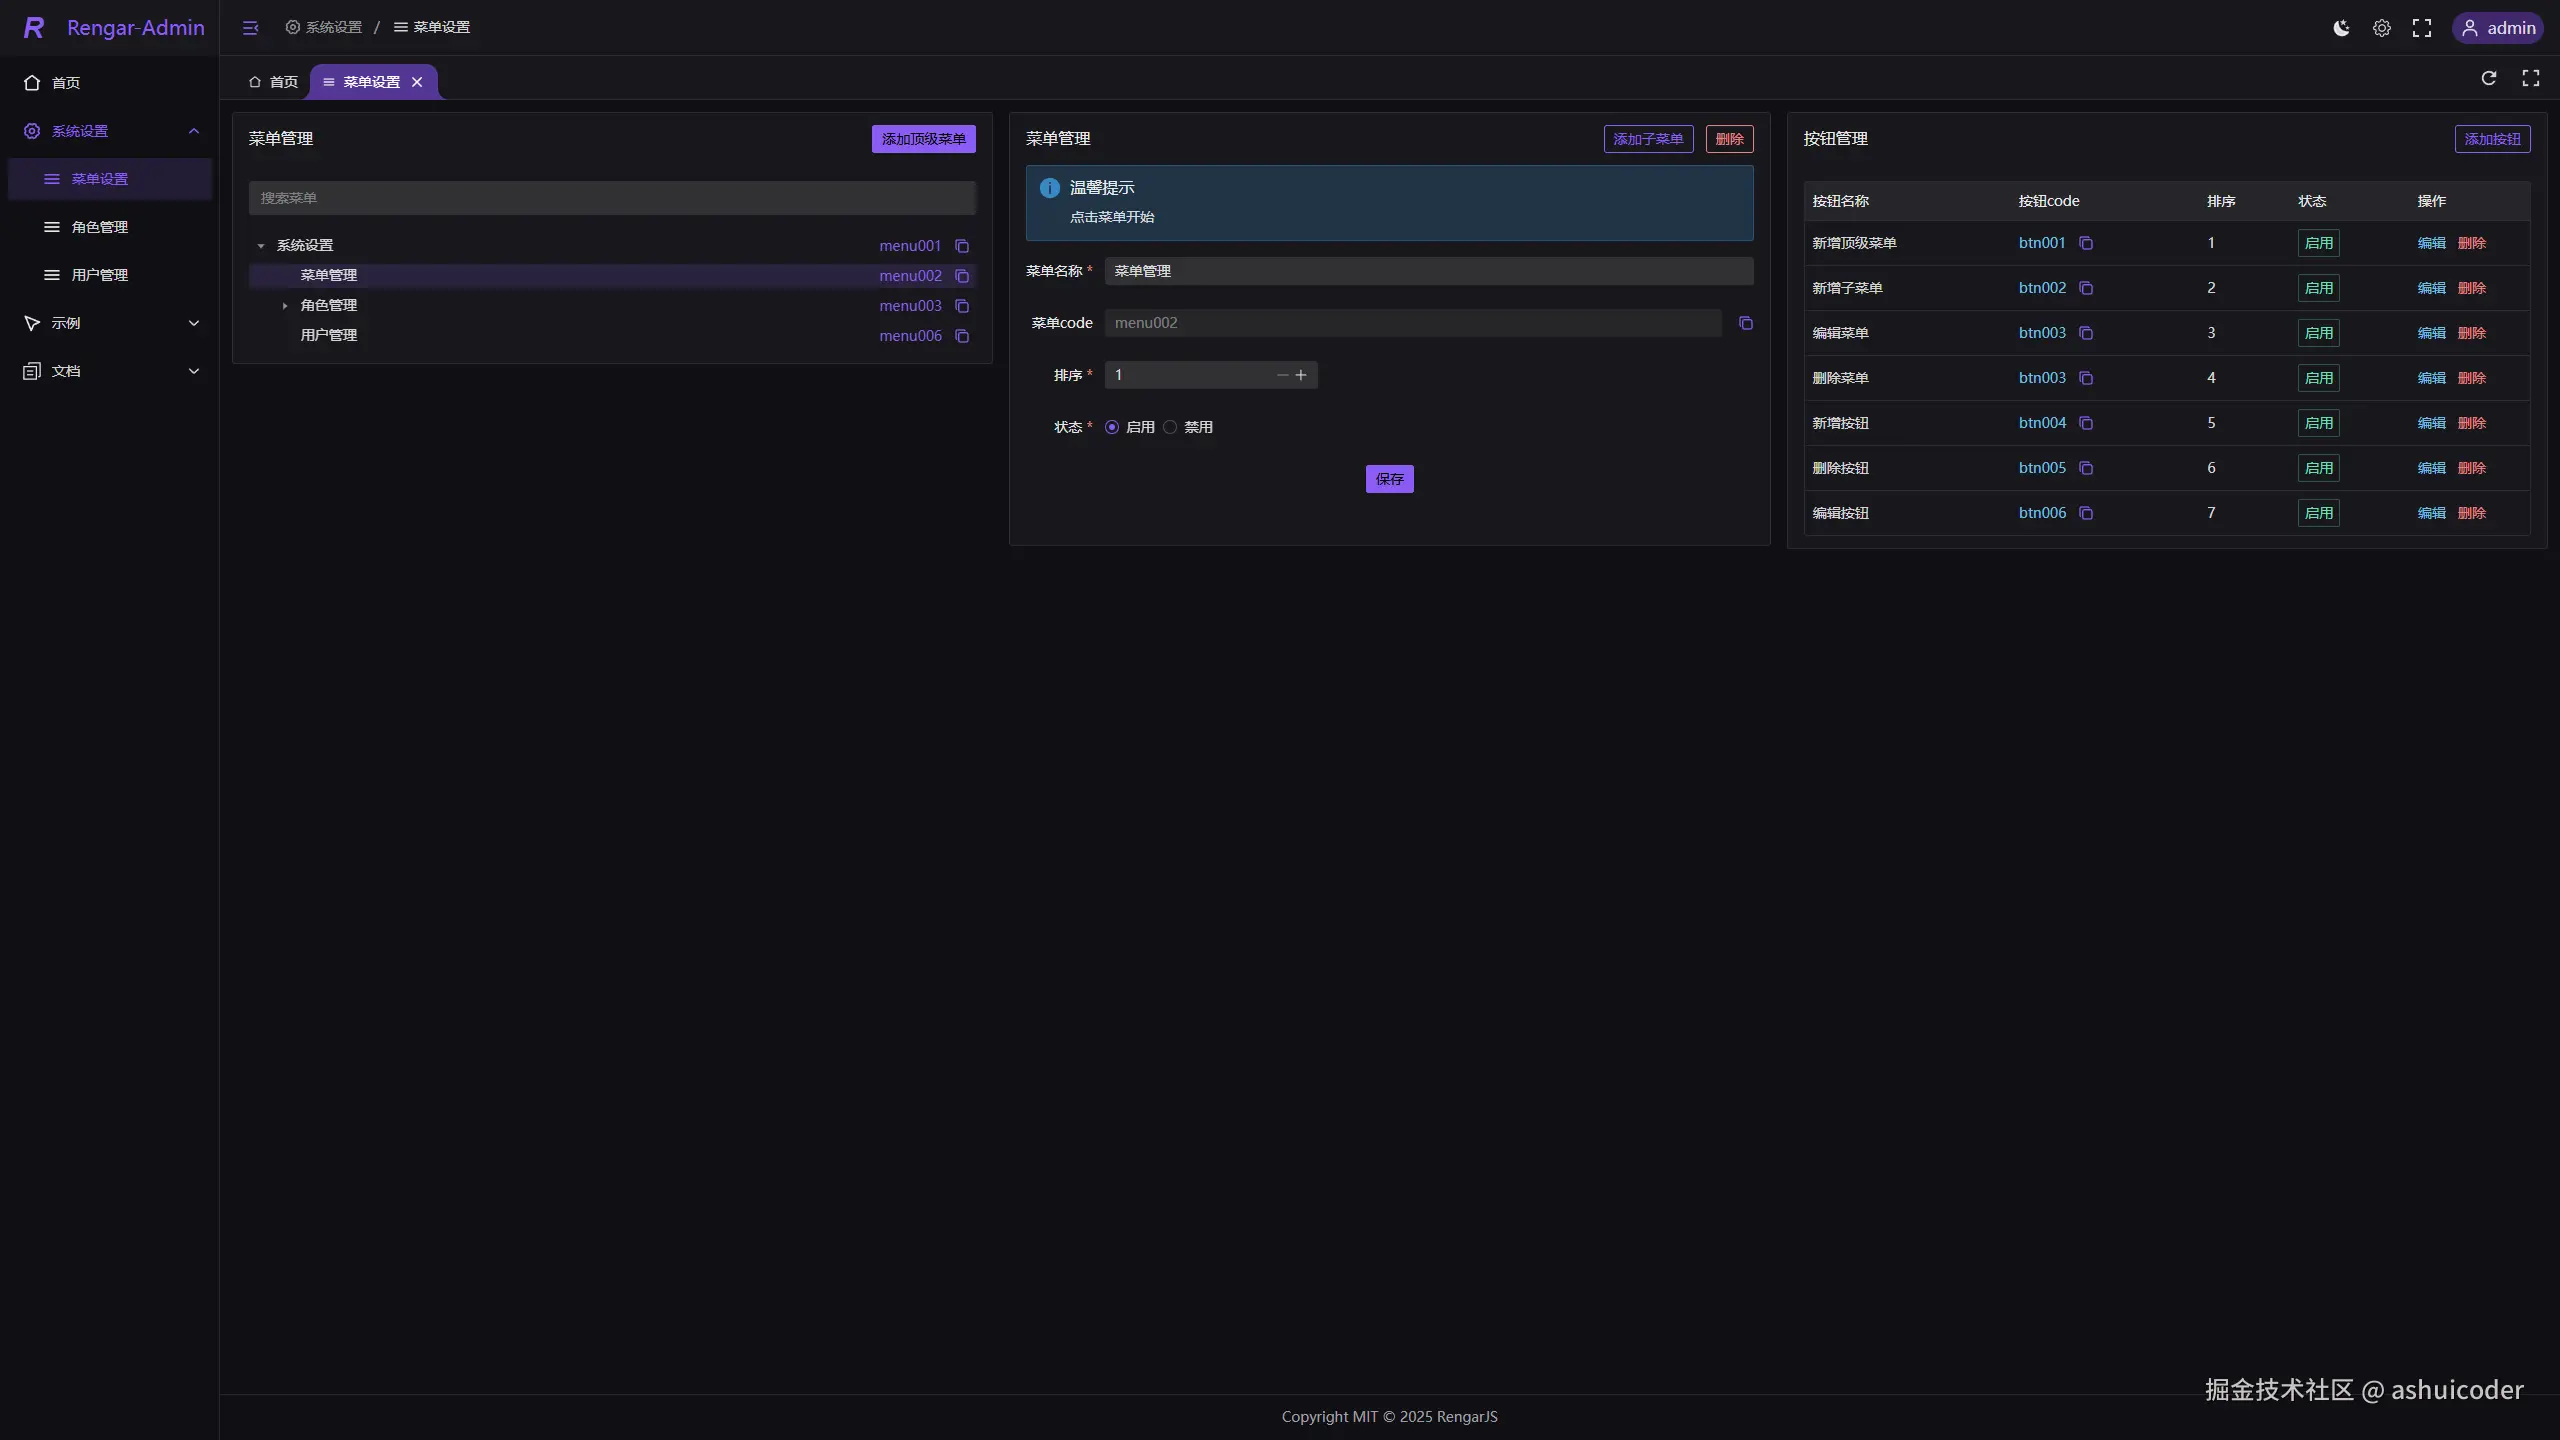Focus the 搜索菜单 search field
Image resolution: width=2560 pixels, height=1440 pixels.
[x=612, y=198]
